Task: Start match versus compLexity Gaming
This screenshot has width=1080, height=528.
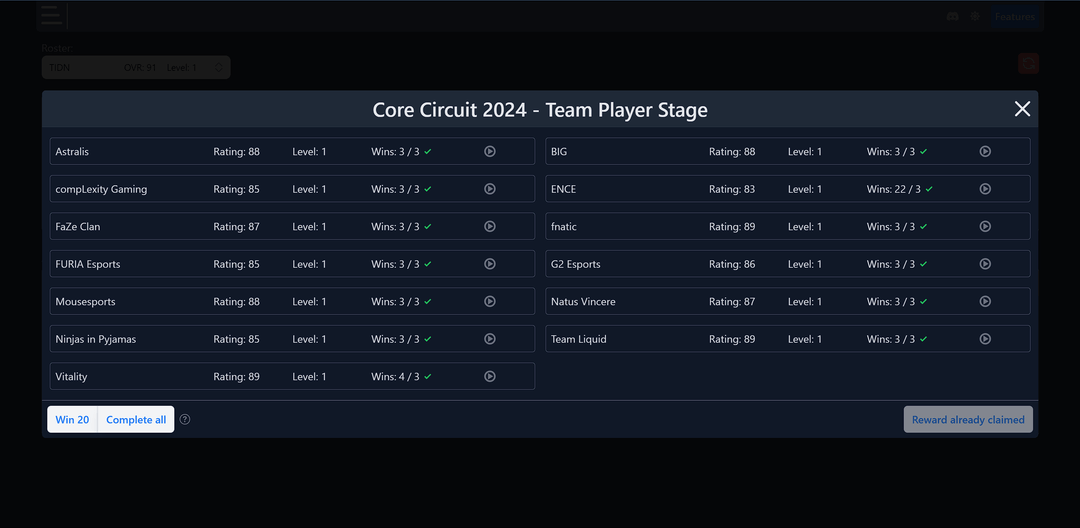Action: [x=490, y=189]
